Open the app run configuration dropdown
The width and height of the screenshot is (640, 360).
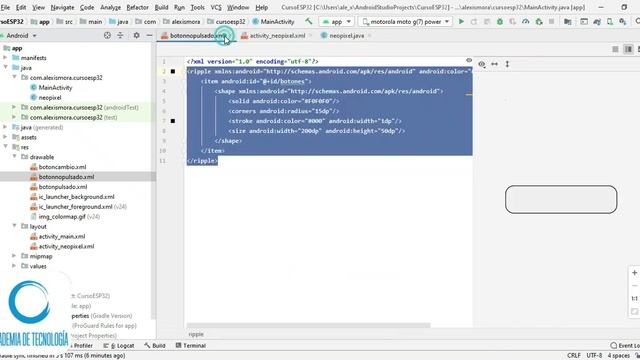[336, 22]
